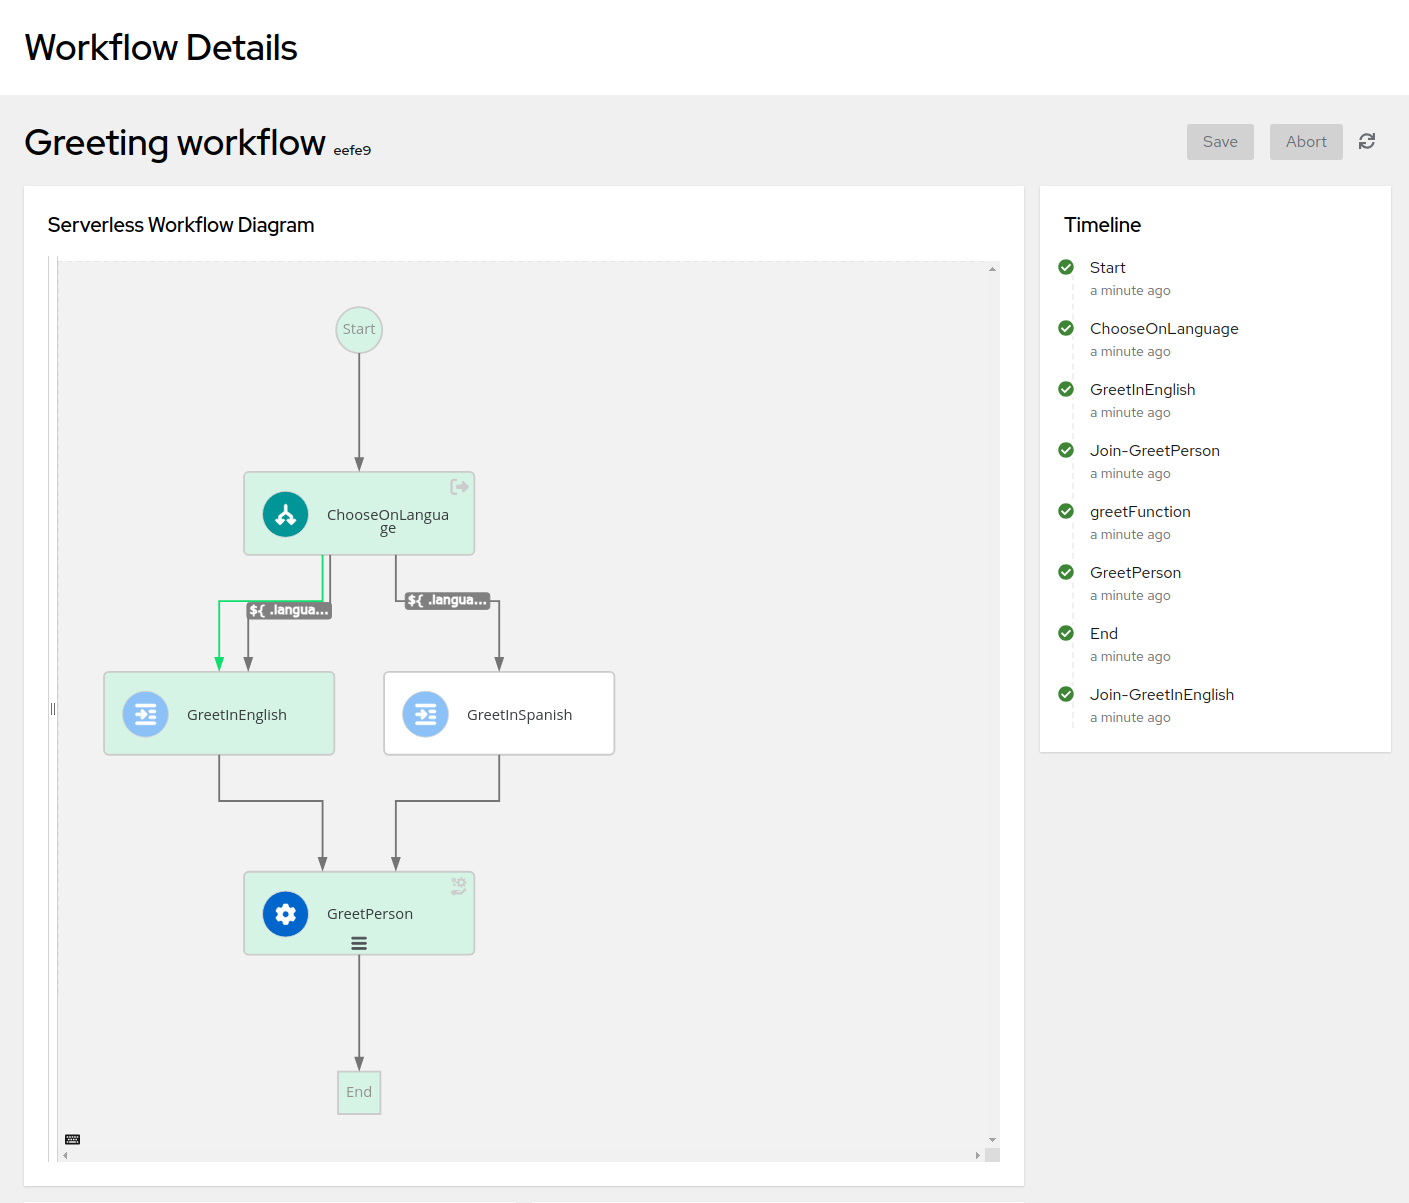Click the green check beside Start in Timeline
The height and width of the screenshot is (1203, 1409).
[1066, 267]
